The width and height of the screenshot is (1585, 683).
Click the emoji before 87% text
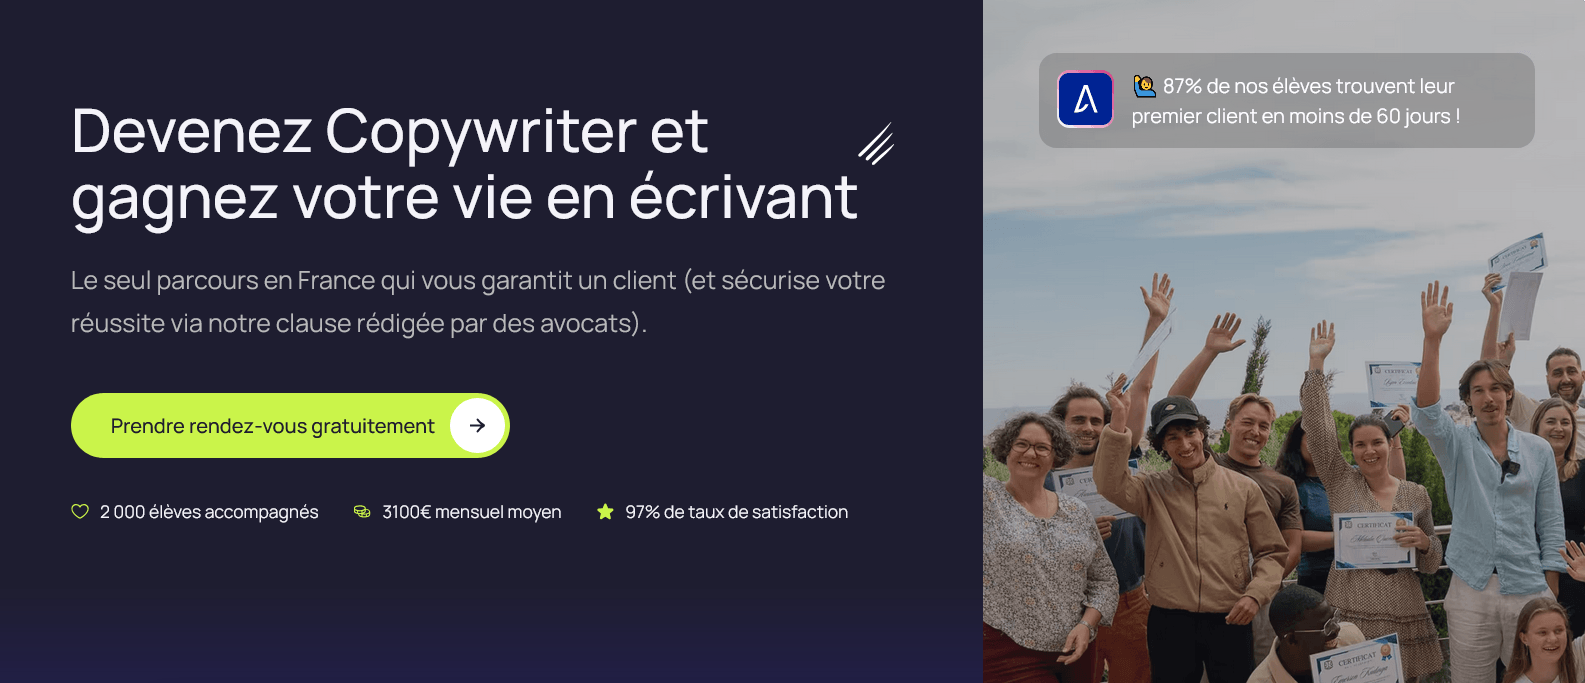point(1144,86)
